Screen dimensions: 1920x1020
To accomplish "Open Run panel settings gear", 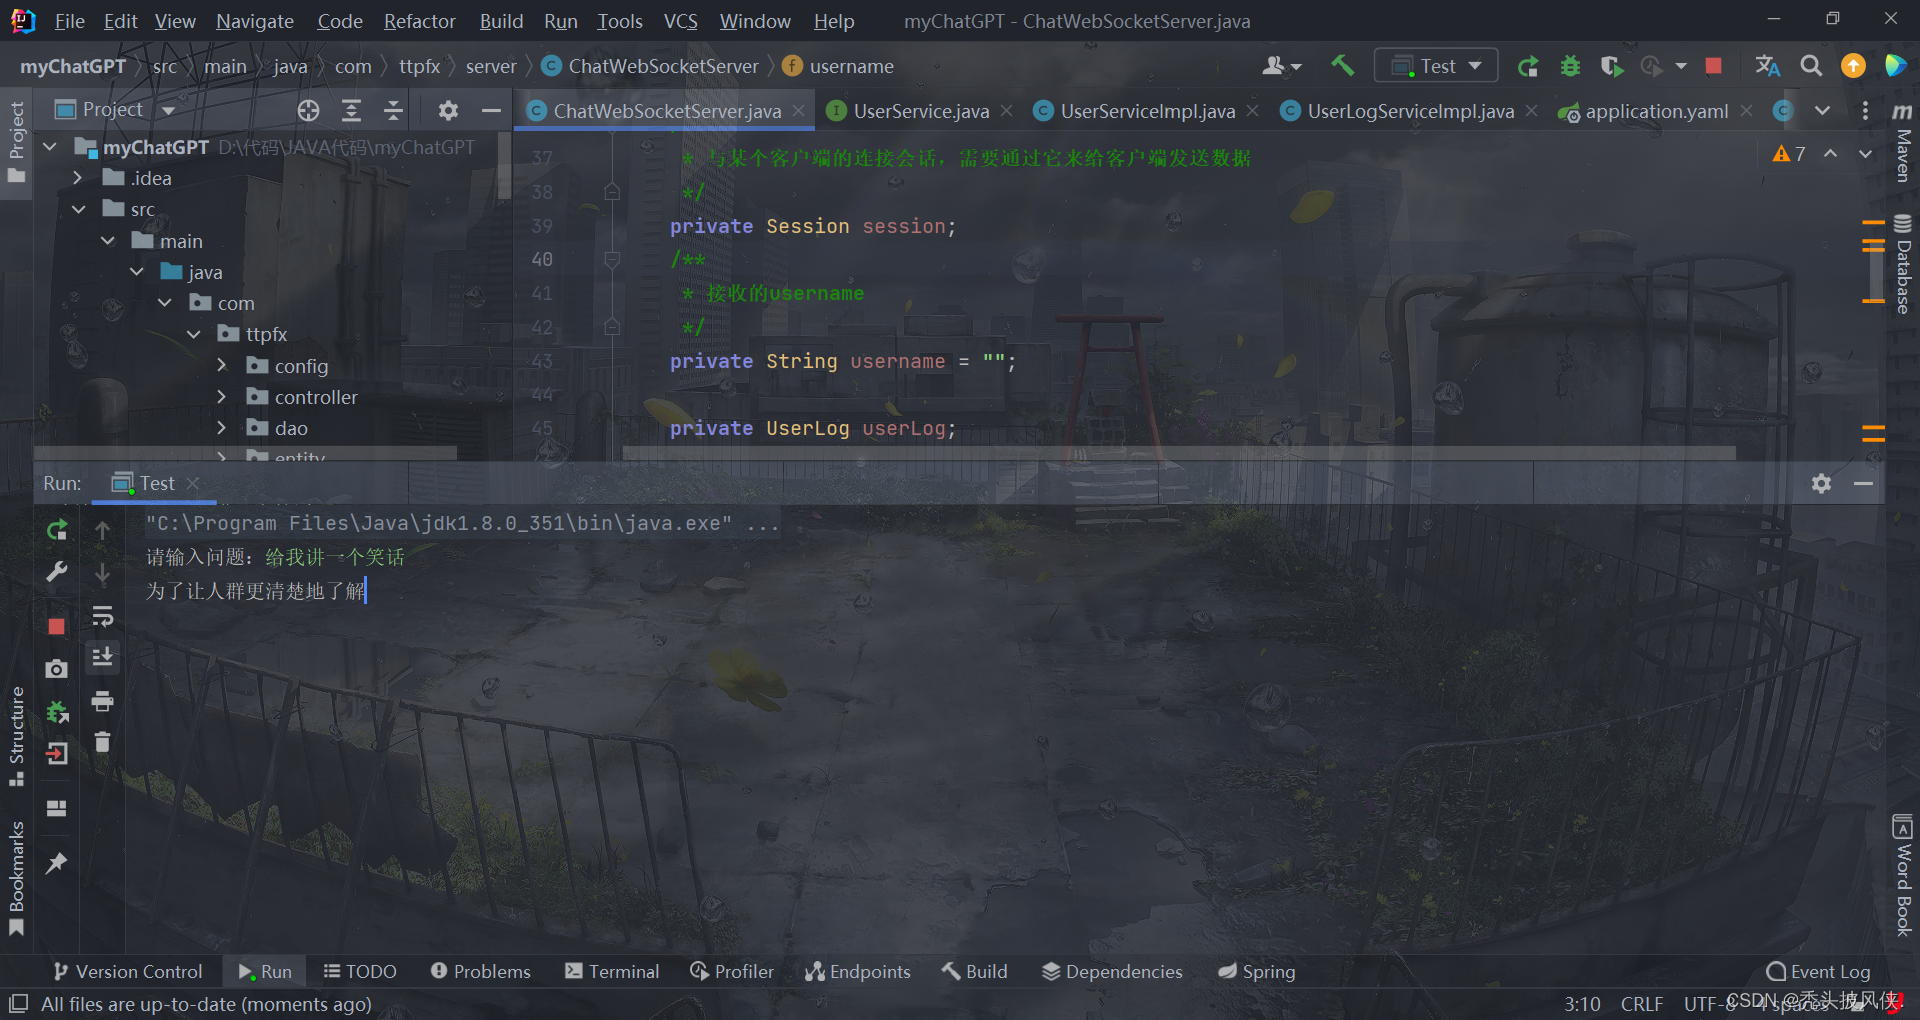I will (x=1821, y=483).
